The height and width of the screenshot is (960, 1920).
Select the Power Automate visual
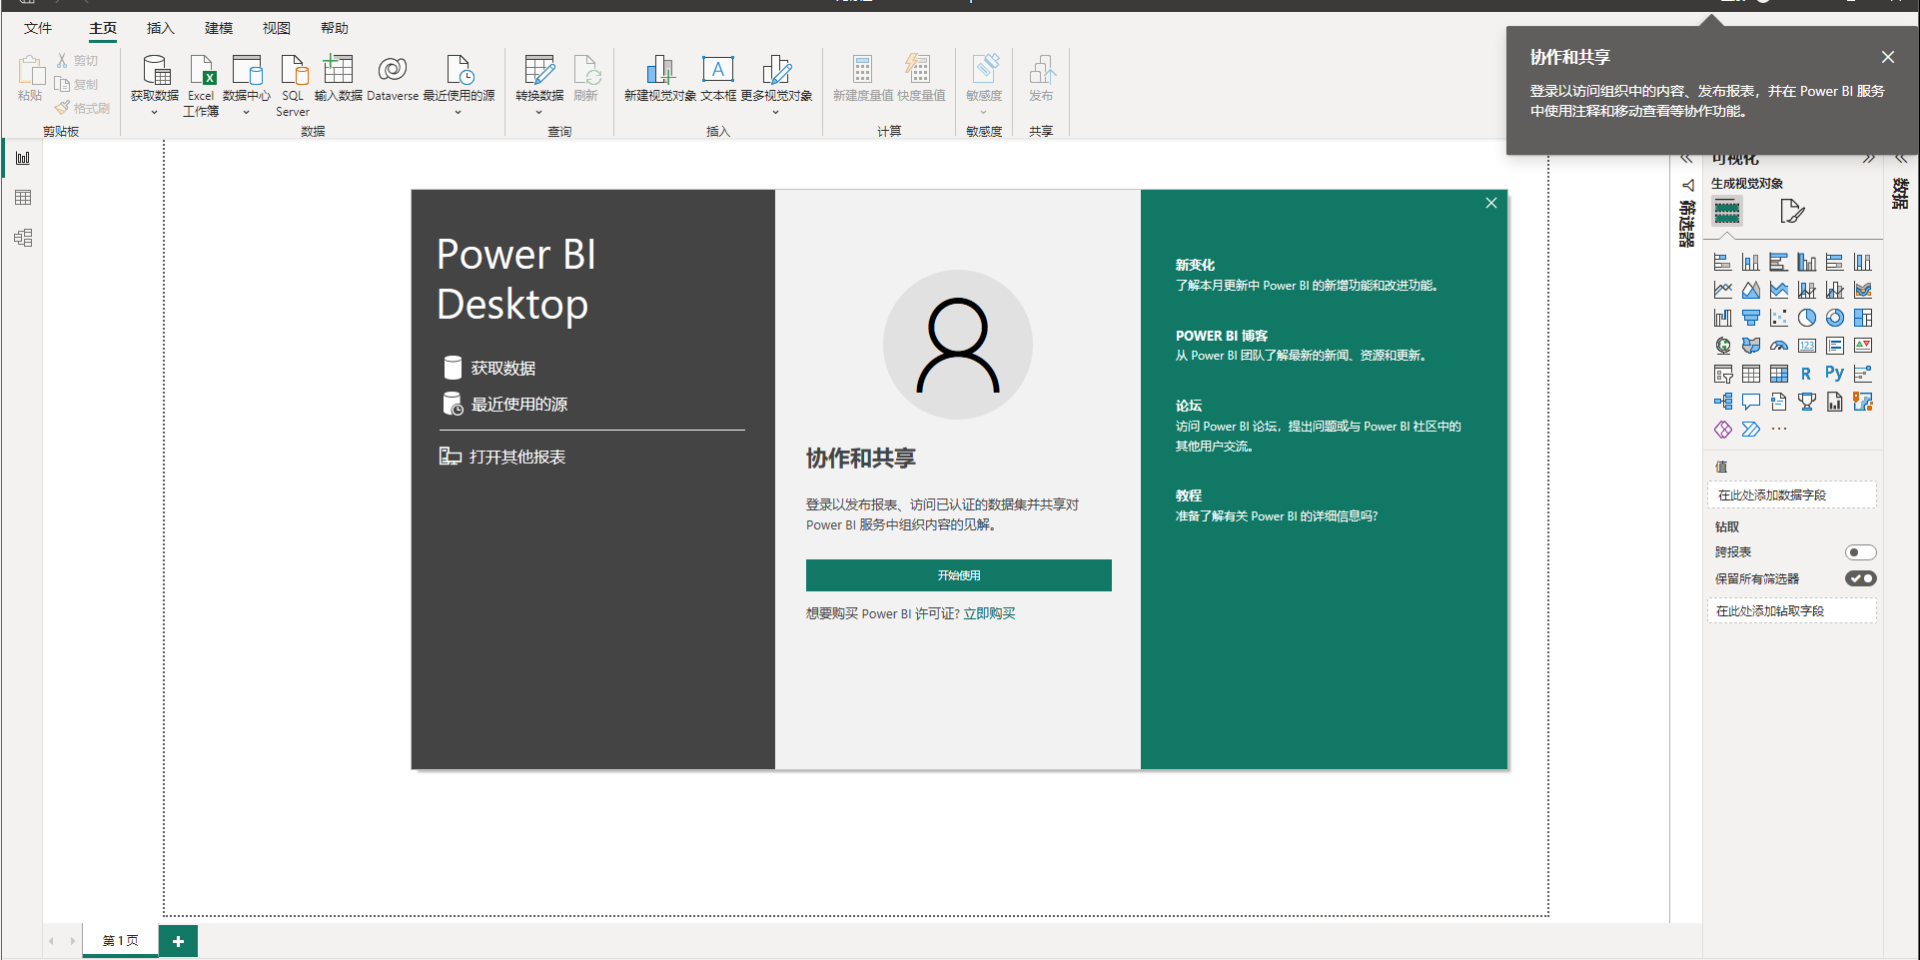click(x=1750, y=430)
